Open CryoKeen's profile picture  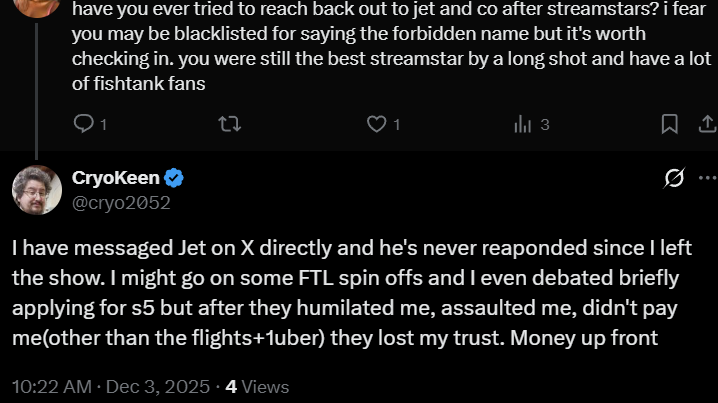[37, 190]
